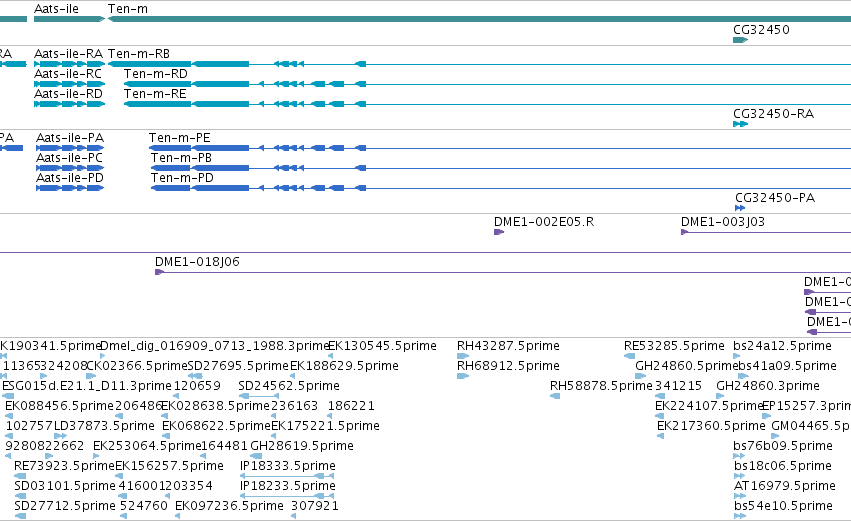
Task: Select the DME1-018J06 clone label
Action: click(x=197, y=262)
